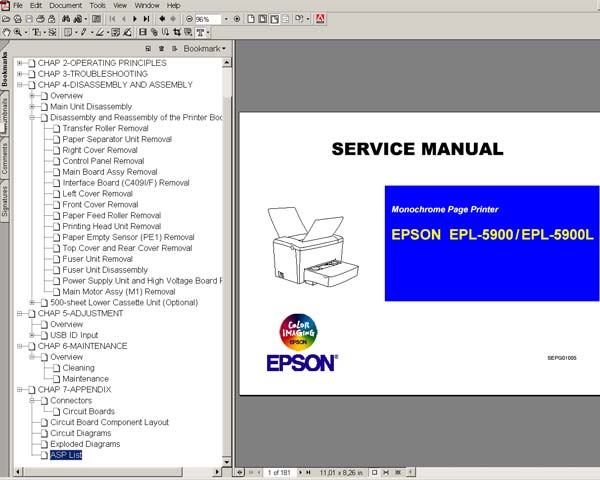Click status bar Next Page arrow

click(x=300, y=473)
